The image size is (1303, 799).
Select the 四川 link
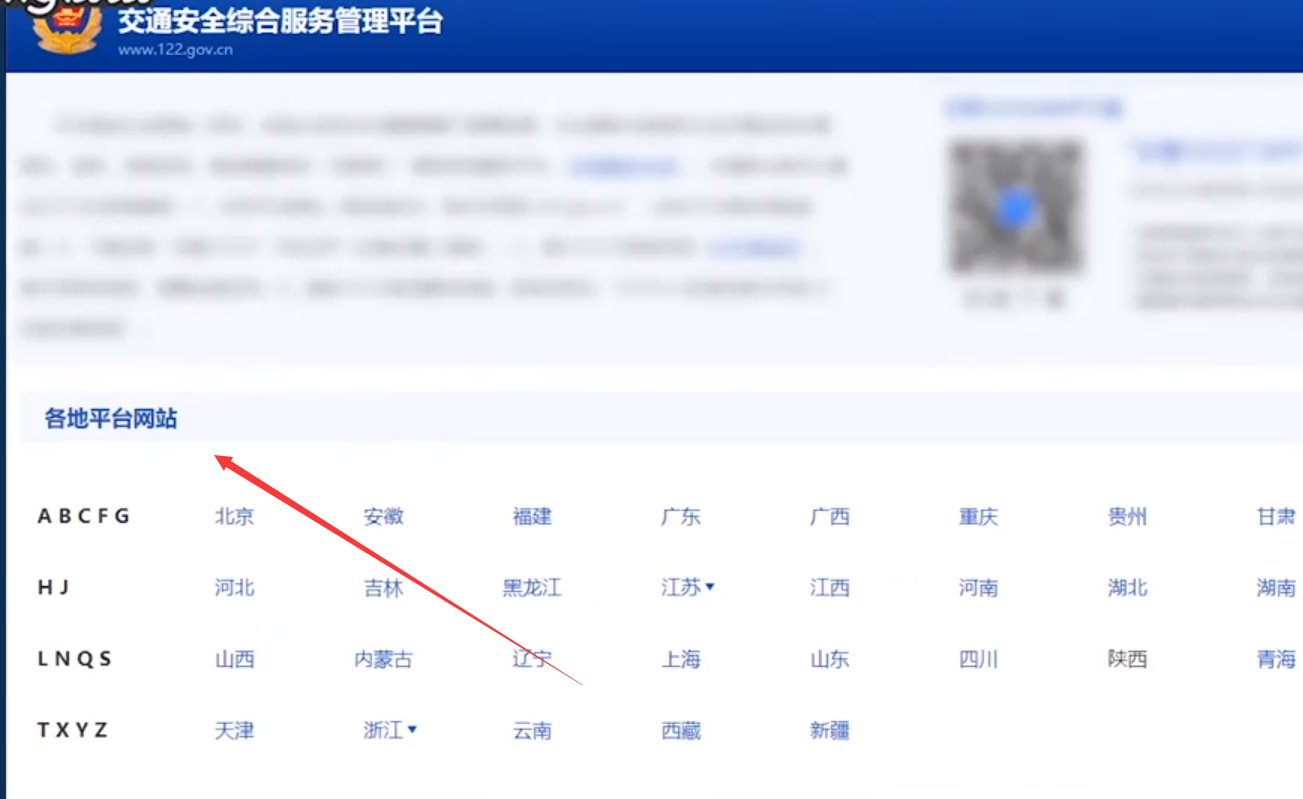(977, 659)
